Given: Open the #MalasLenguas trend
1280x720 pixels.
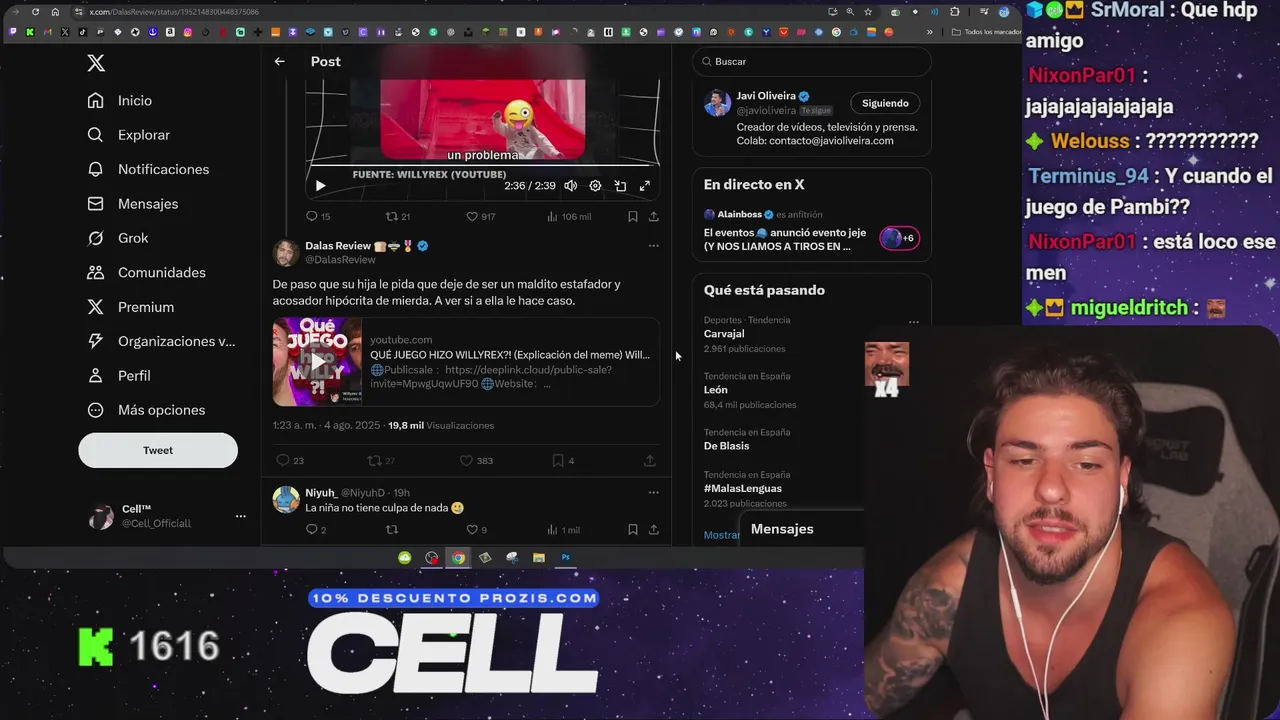Looking at the screenshot, I should point(742,488).
